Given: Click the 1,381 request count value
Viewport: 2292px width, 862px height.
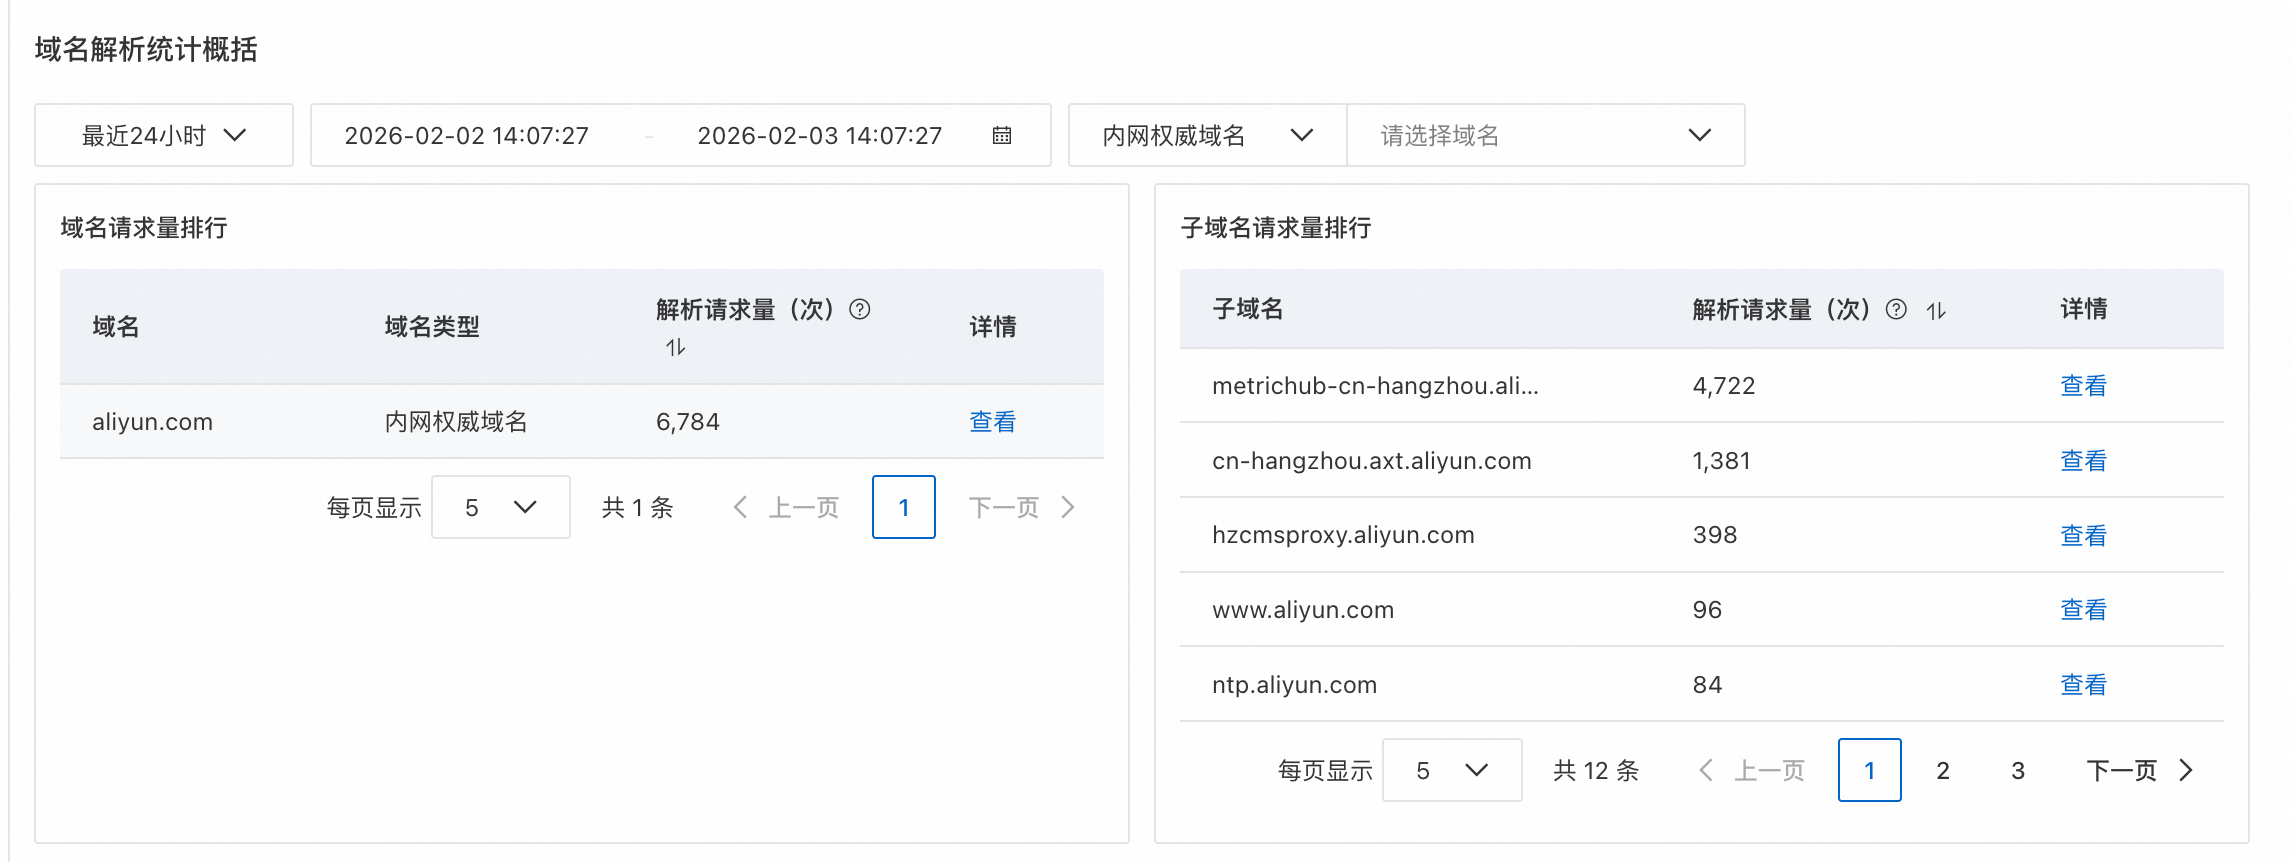Looking at the screenshot, I should [1722, 461].
